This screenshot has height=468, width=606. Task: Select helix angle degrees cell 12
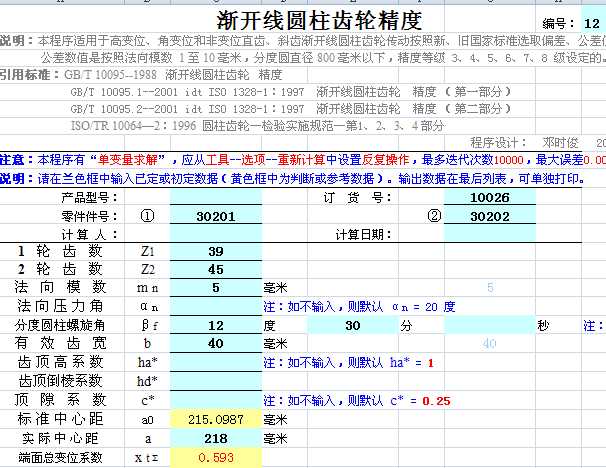coord(216,325)
